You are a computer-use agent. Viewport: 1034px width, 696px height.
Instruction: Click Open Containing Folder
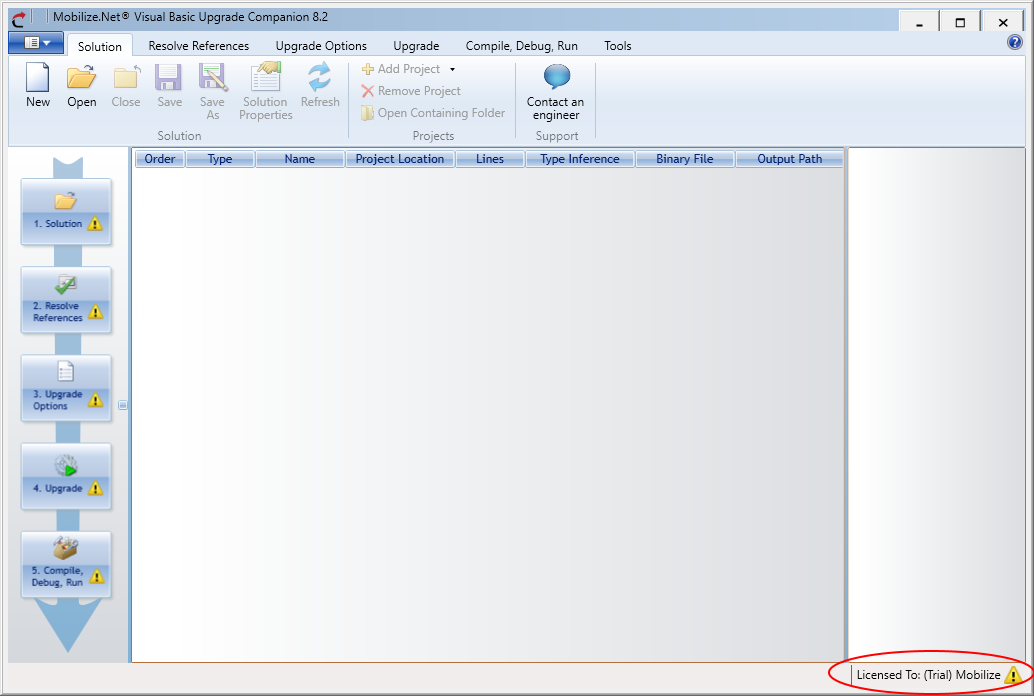click(433, 113)
